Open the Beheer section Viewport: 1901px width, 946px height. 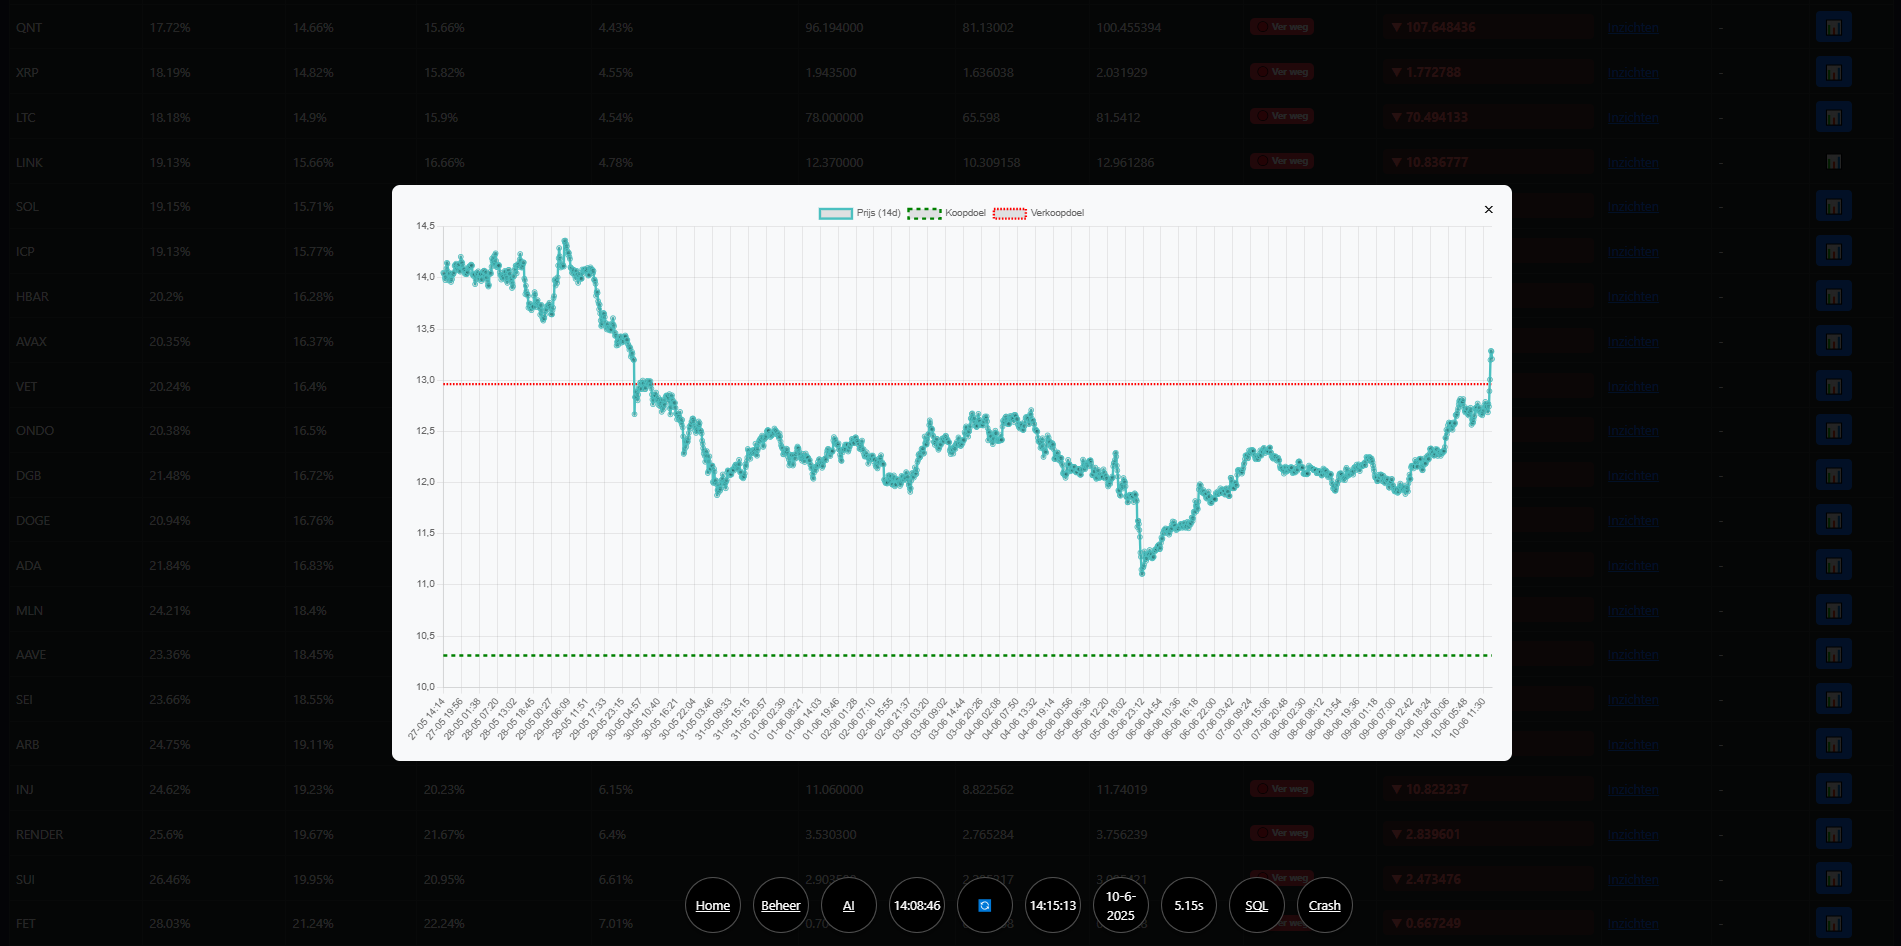coord(781,905)
